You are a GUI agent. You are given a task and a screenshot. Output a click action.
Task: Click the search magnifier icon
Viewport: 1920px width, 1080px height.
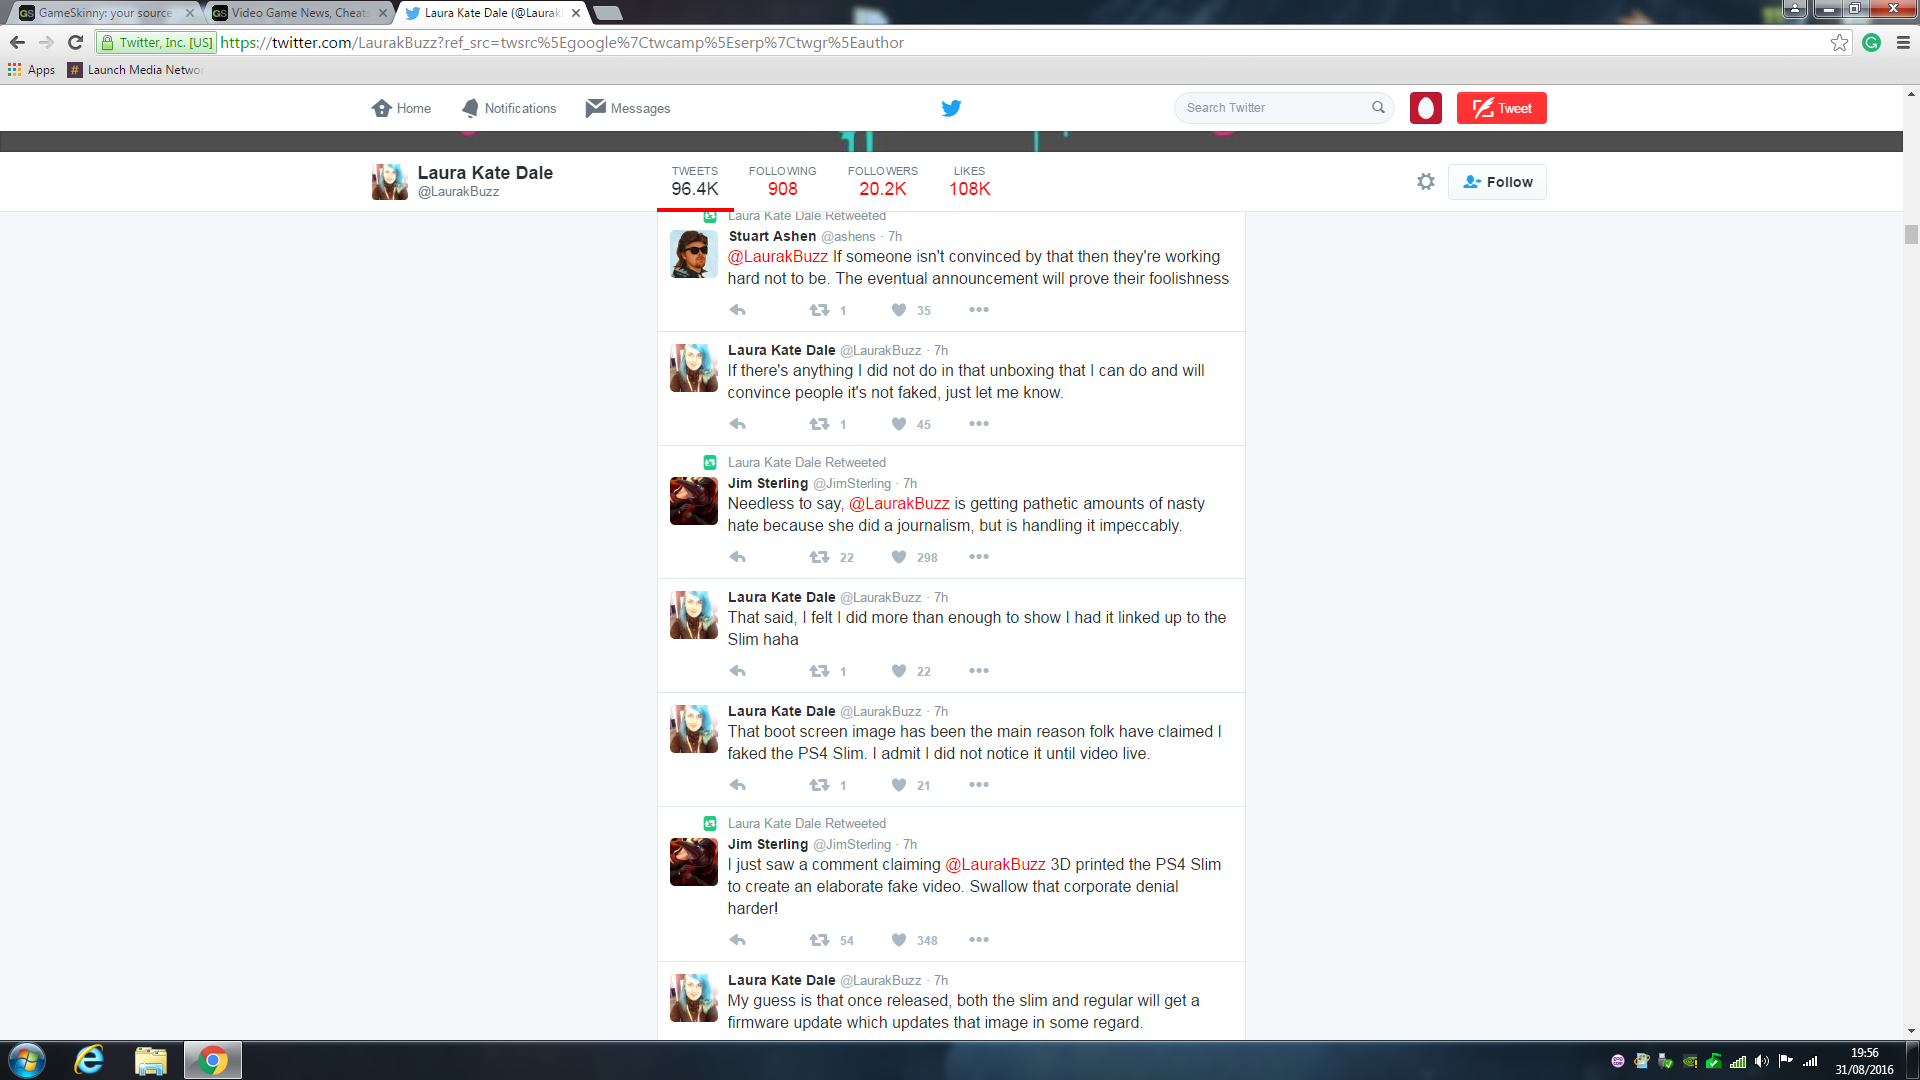pyautogui.click(x=1378, y=108)
